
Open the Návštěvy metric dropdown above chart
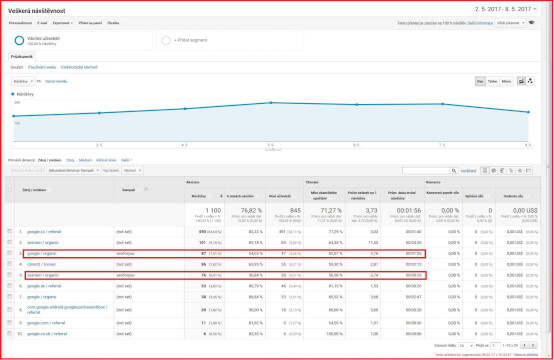coord(23,81)
